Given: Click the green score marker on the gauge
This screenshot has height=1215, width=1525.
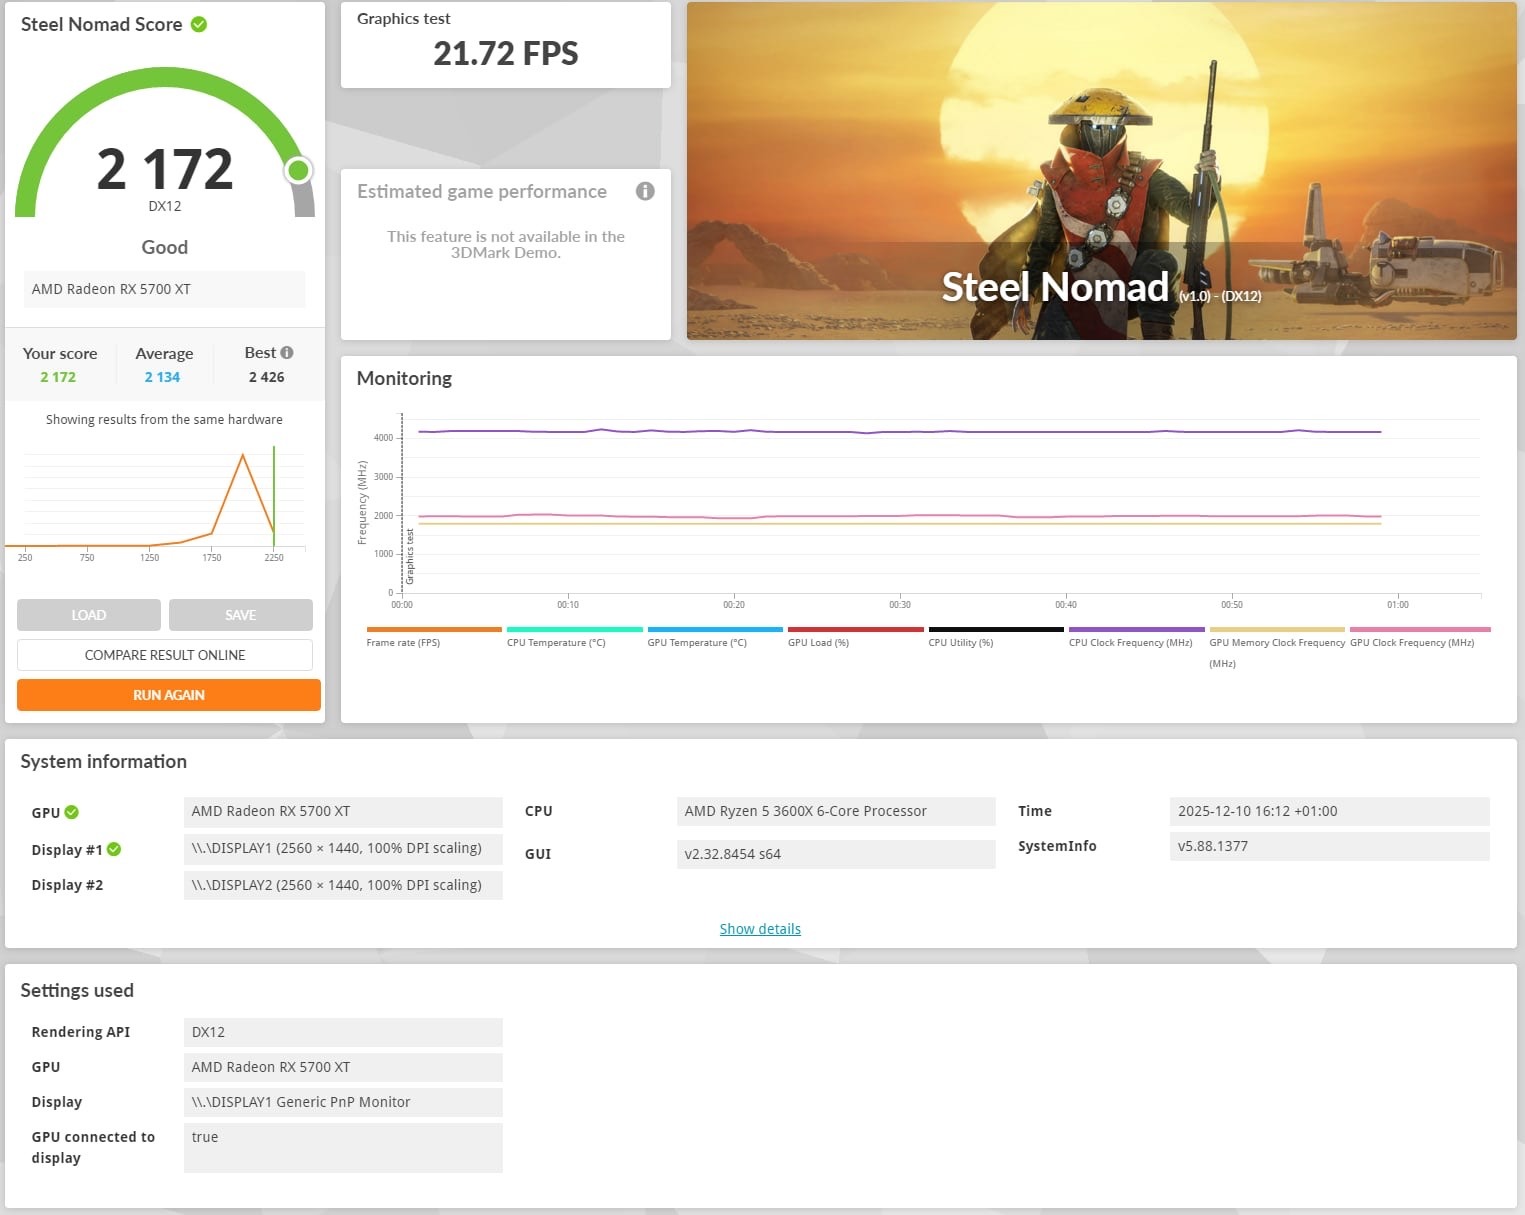Looking at the screenshot, I should point(298,170).
